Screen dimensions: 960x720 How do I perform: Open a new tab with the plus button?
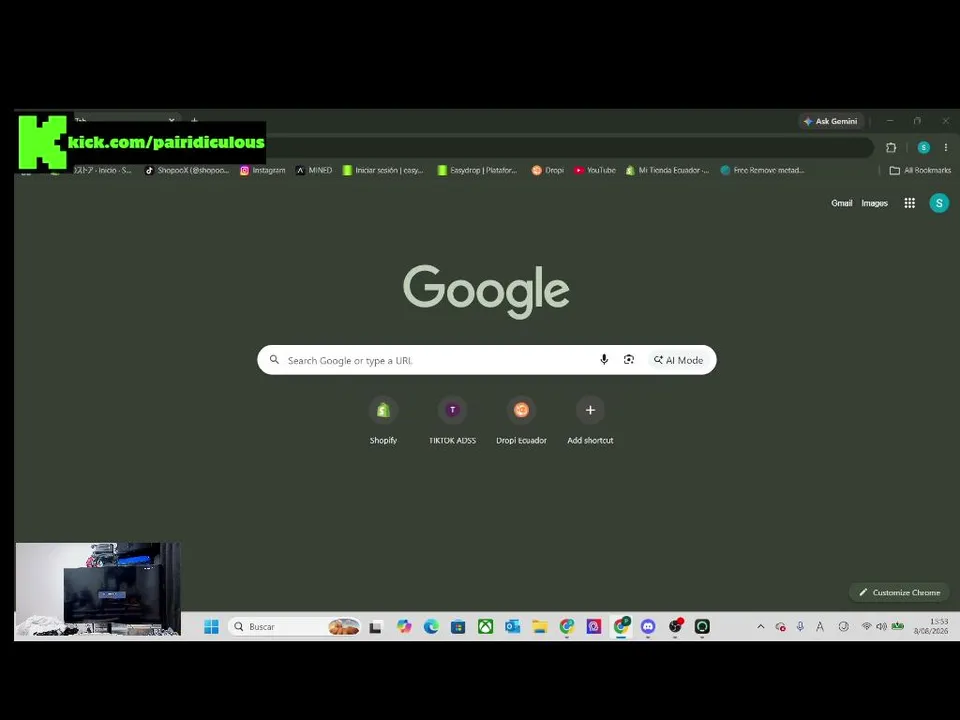click(195, 121)
